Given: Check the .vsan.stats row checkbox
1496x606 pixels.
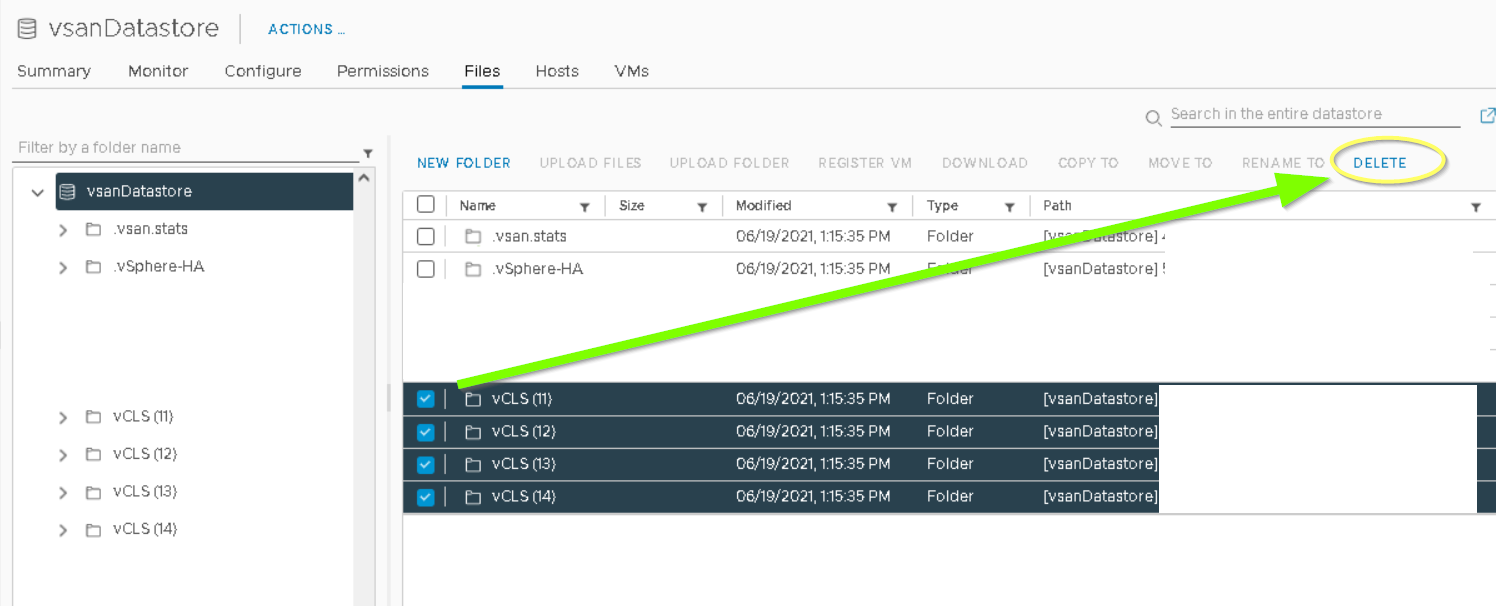Looking at the screenshot, I should pyautogui.click(x=426, y=237).
